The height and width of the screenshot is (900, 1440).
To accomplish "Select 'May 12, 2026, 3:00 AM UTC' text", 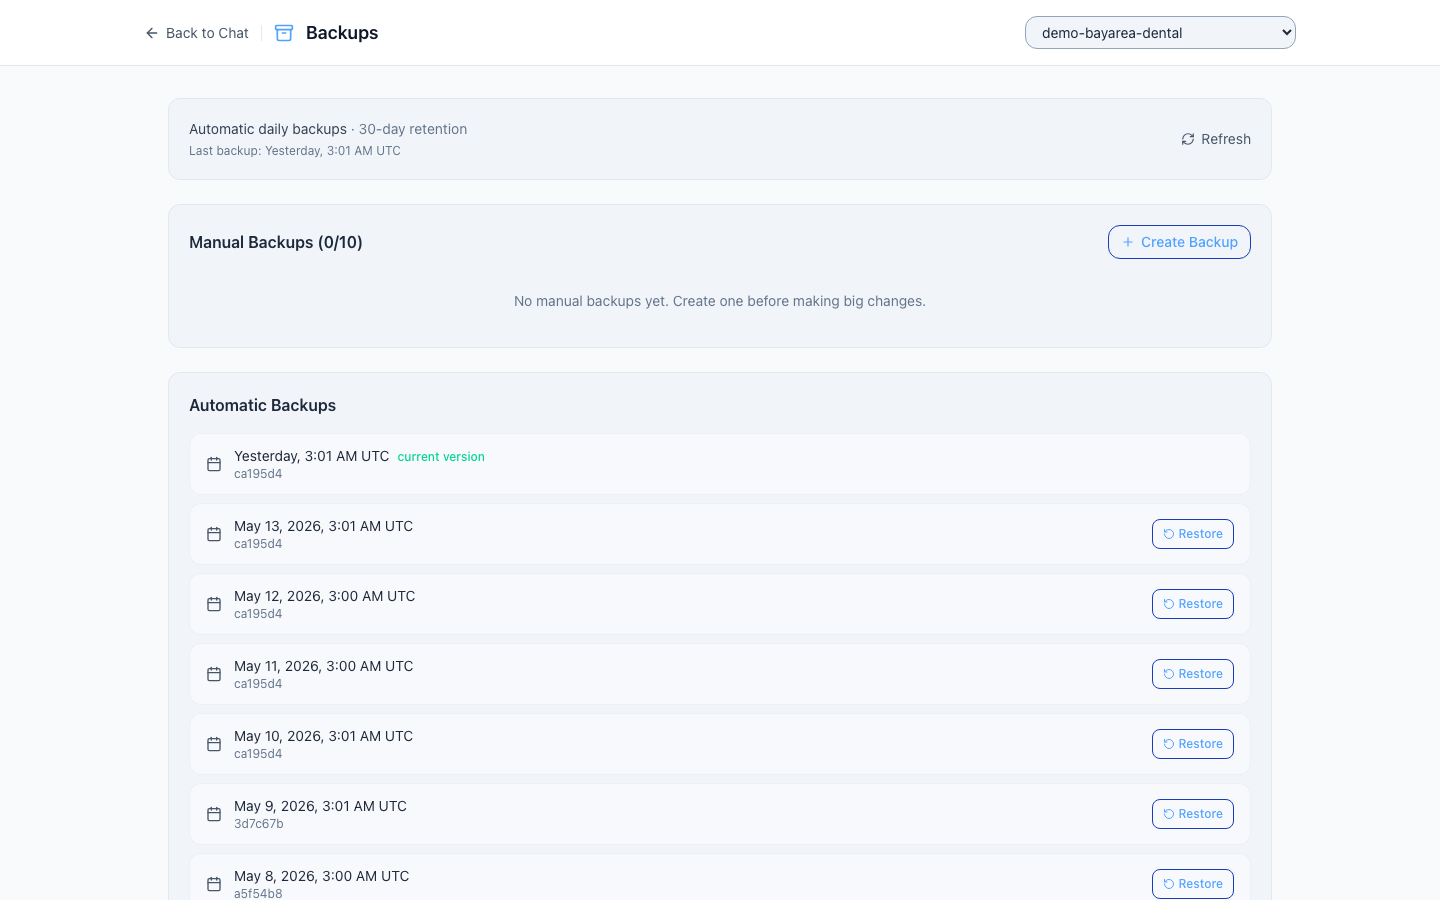I will pos(324,596).
